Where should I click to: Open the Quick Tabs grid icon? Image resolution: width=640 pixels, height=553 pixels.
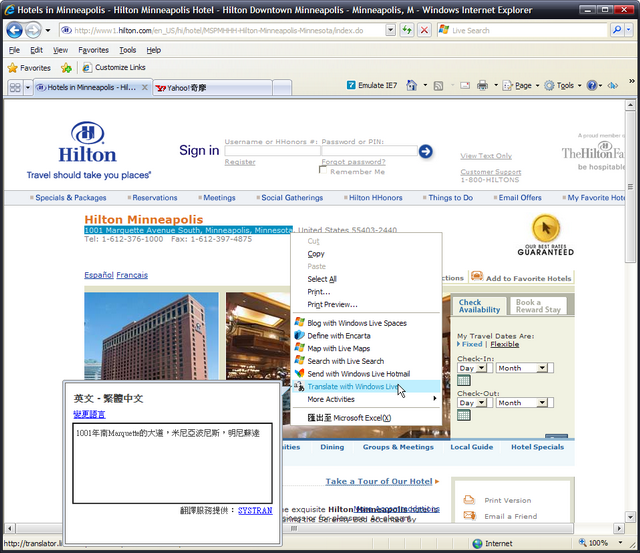(x=15, y=87)
